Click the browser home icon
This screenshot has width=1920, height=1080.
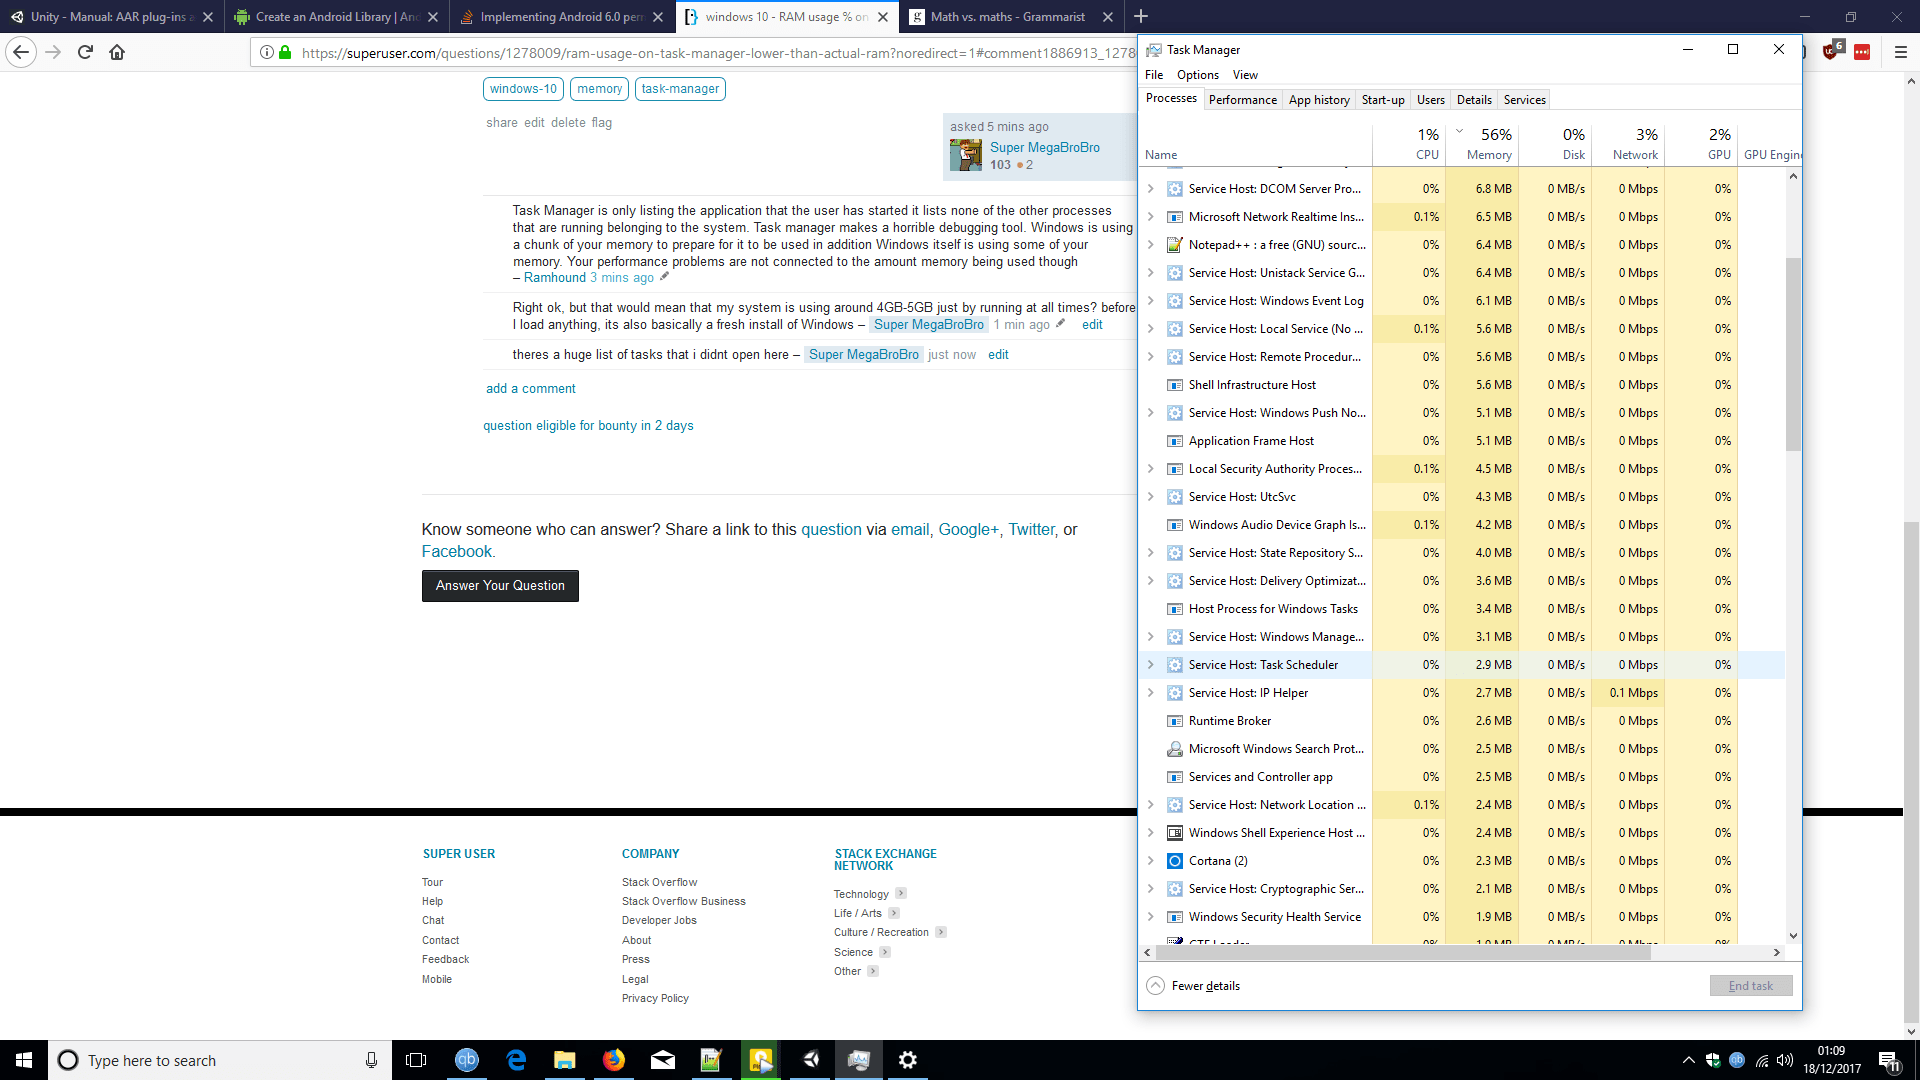tap(117, 52)
